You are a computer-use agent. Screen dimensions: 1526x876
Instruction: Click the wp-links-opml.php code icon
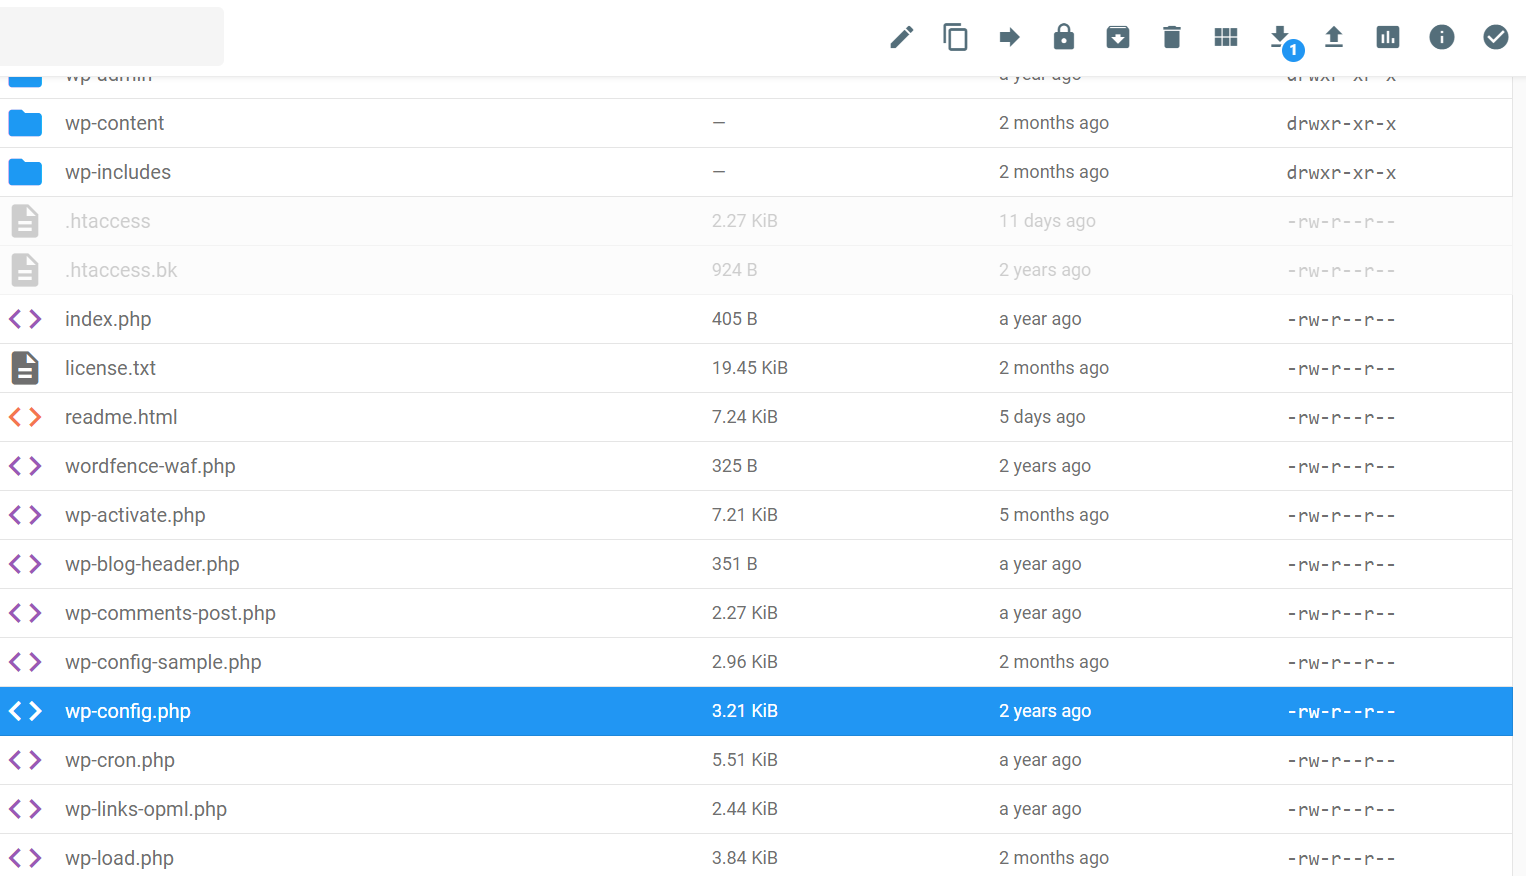pyautogui.click(x=25, y=809)
